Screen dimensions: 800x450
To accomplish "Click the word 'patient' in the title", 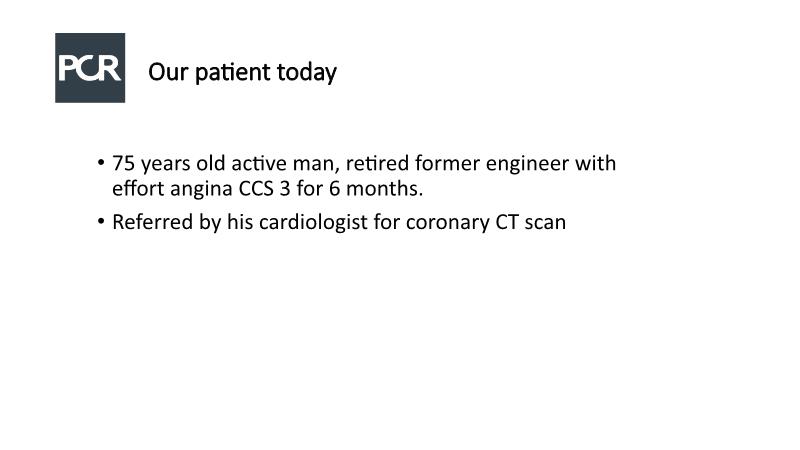I will pyautogui.click(x=234, y=73).
